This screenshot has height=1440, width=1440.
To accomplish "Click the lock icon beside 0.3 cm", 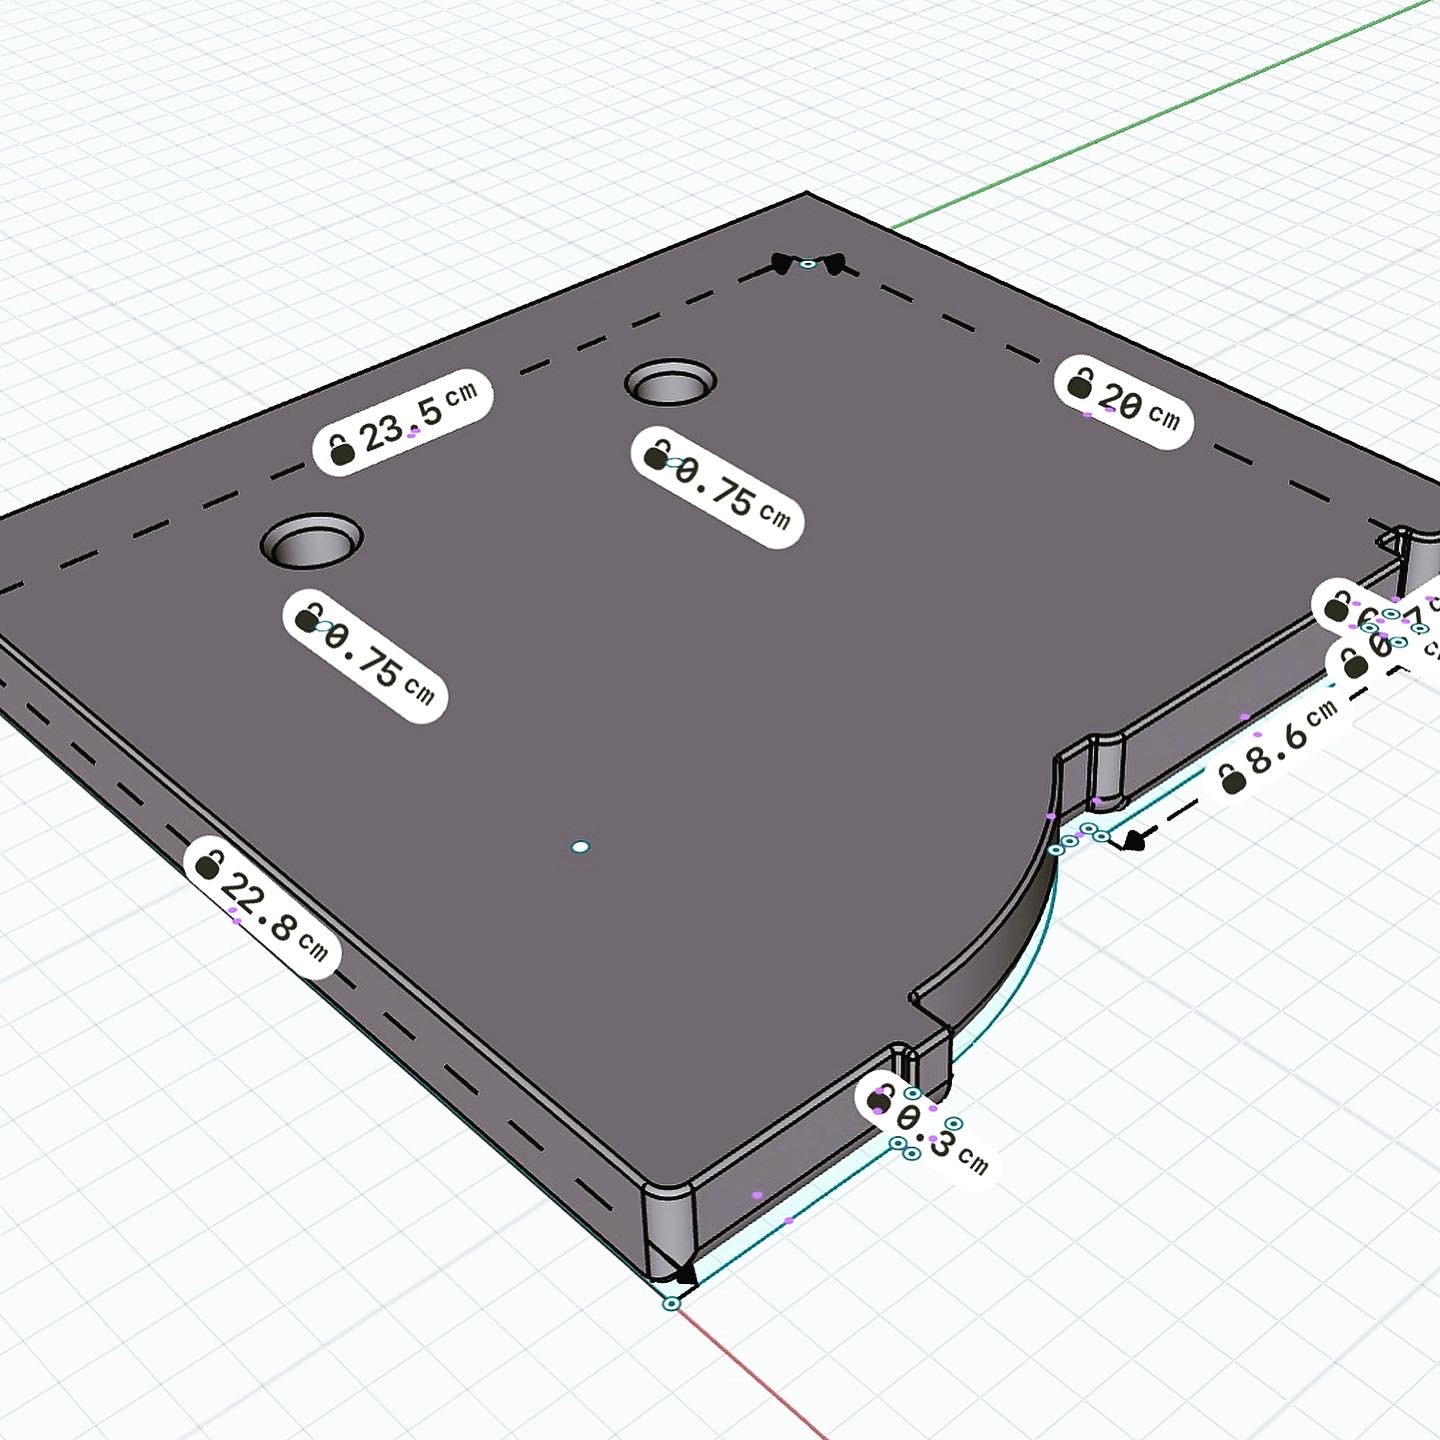I will coord(879,1099).
